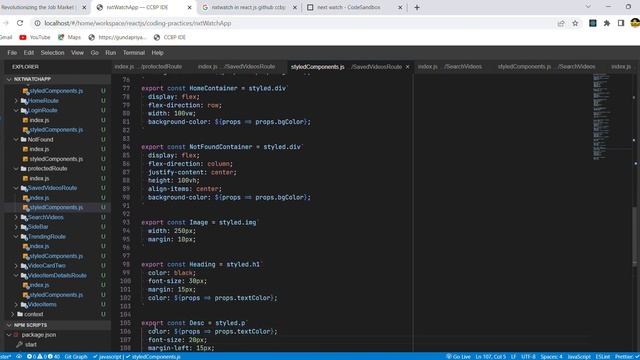Click the errors and warnings status icons
The height and width of the screenshot is (360, 640).
43,356
